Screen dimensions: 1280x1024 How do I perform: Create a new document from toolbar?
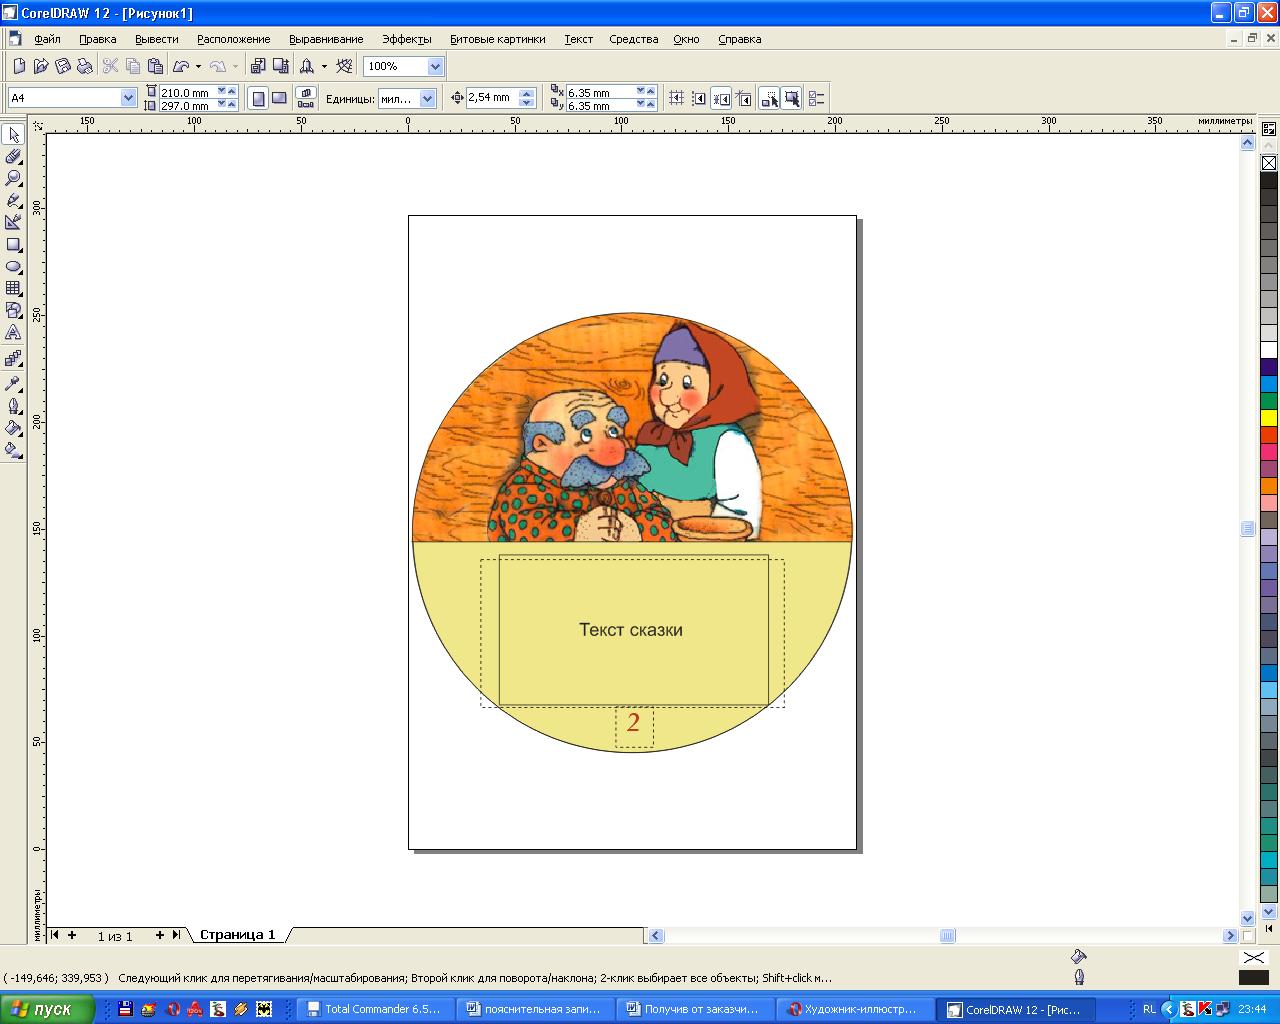19,66
